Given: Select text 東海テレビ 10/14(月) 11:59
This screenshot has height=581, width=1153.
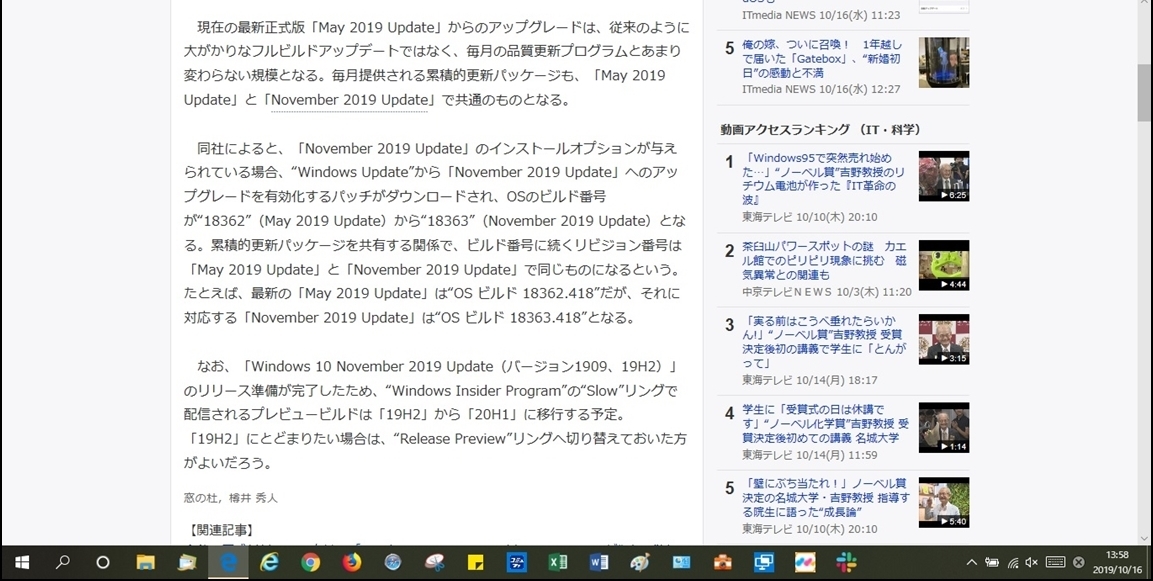Looking at the screenshot, I should click(x=810, y=455).
